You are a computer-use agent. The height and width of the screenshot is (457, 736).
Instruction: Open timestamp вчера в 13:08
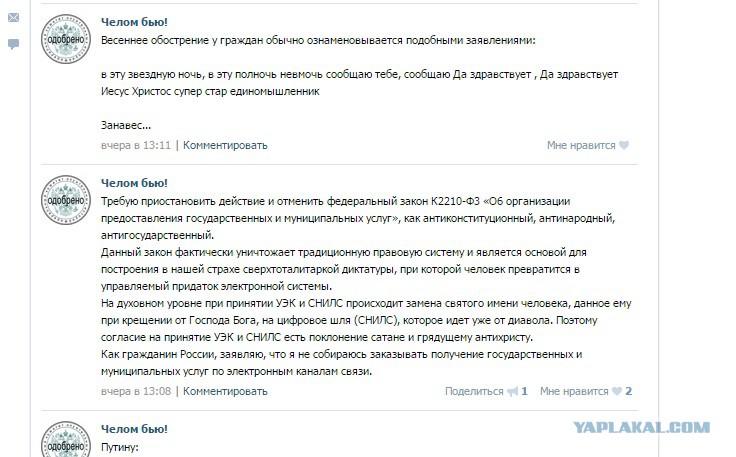pyautogui.click(x=136, y=391)
